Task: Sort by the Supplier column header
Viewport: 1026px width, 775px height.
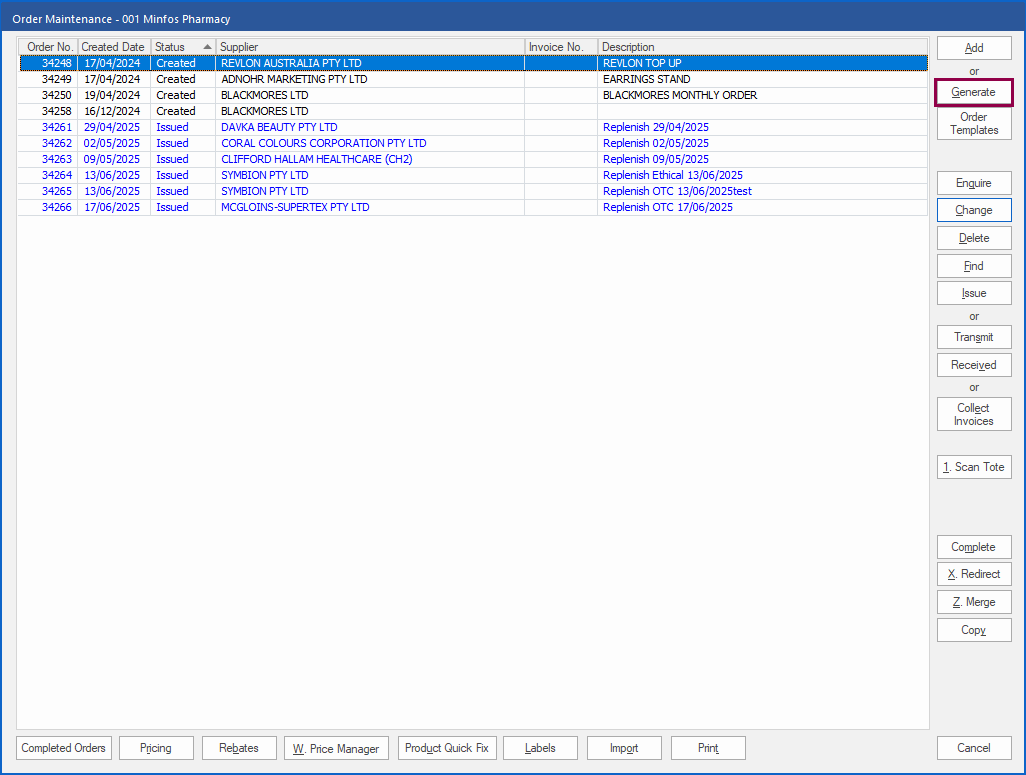Action: (370, 47)
